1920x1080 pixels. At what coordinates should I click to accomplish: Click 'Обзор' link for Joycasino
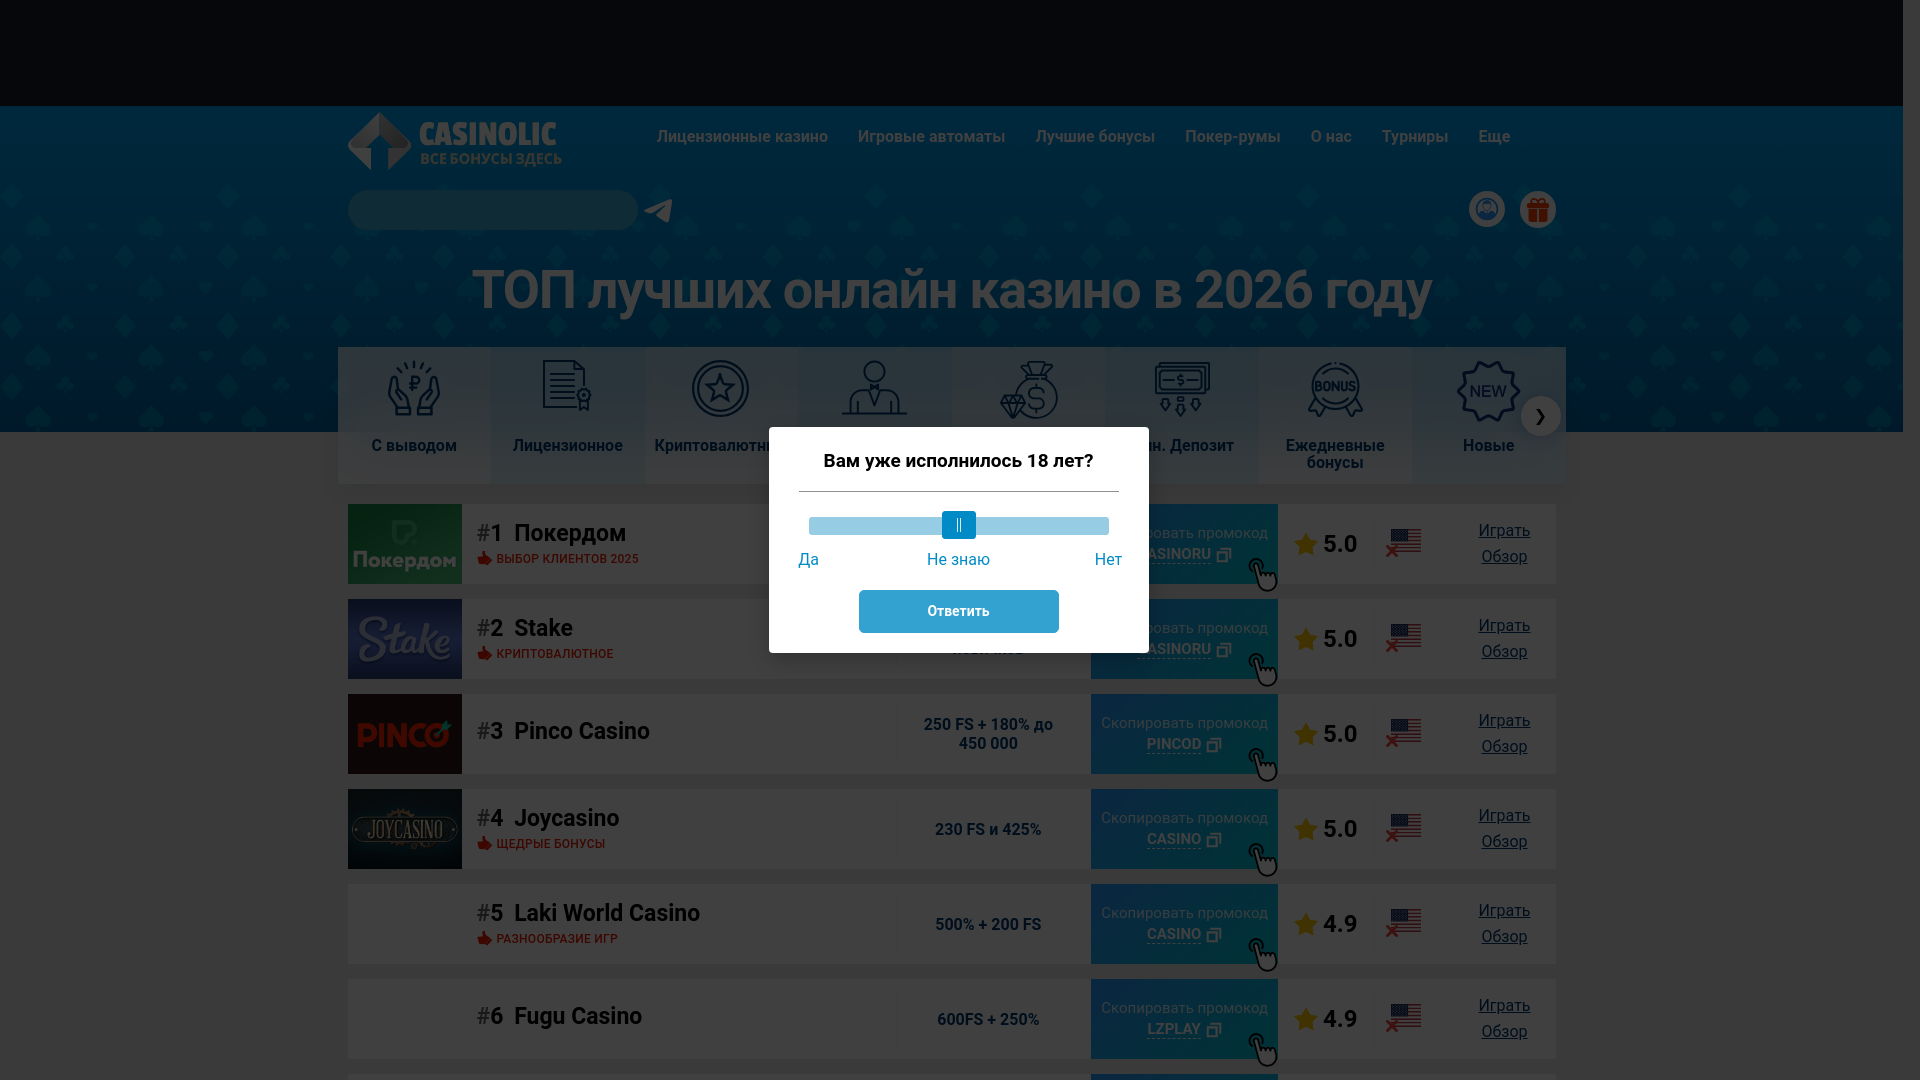(x=1504, y=842)
